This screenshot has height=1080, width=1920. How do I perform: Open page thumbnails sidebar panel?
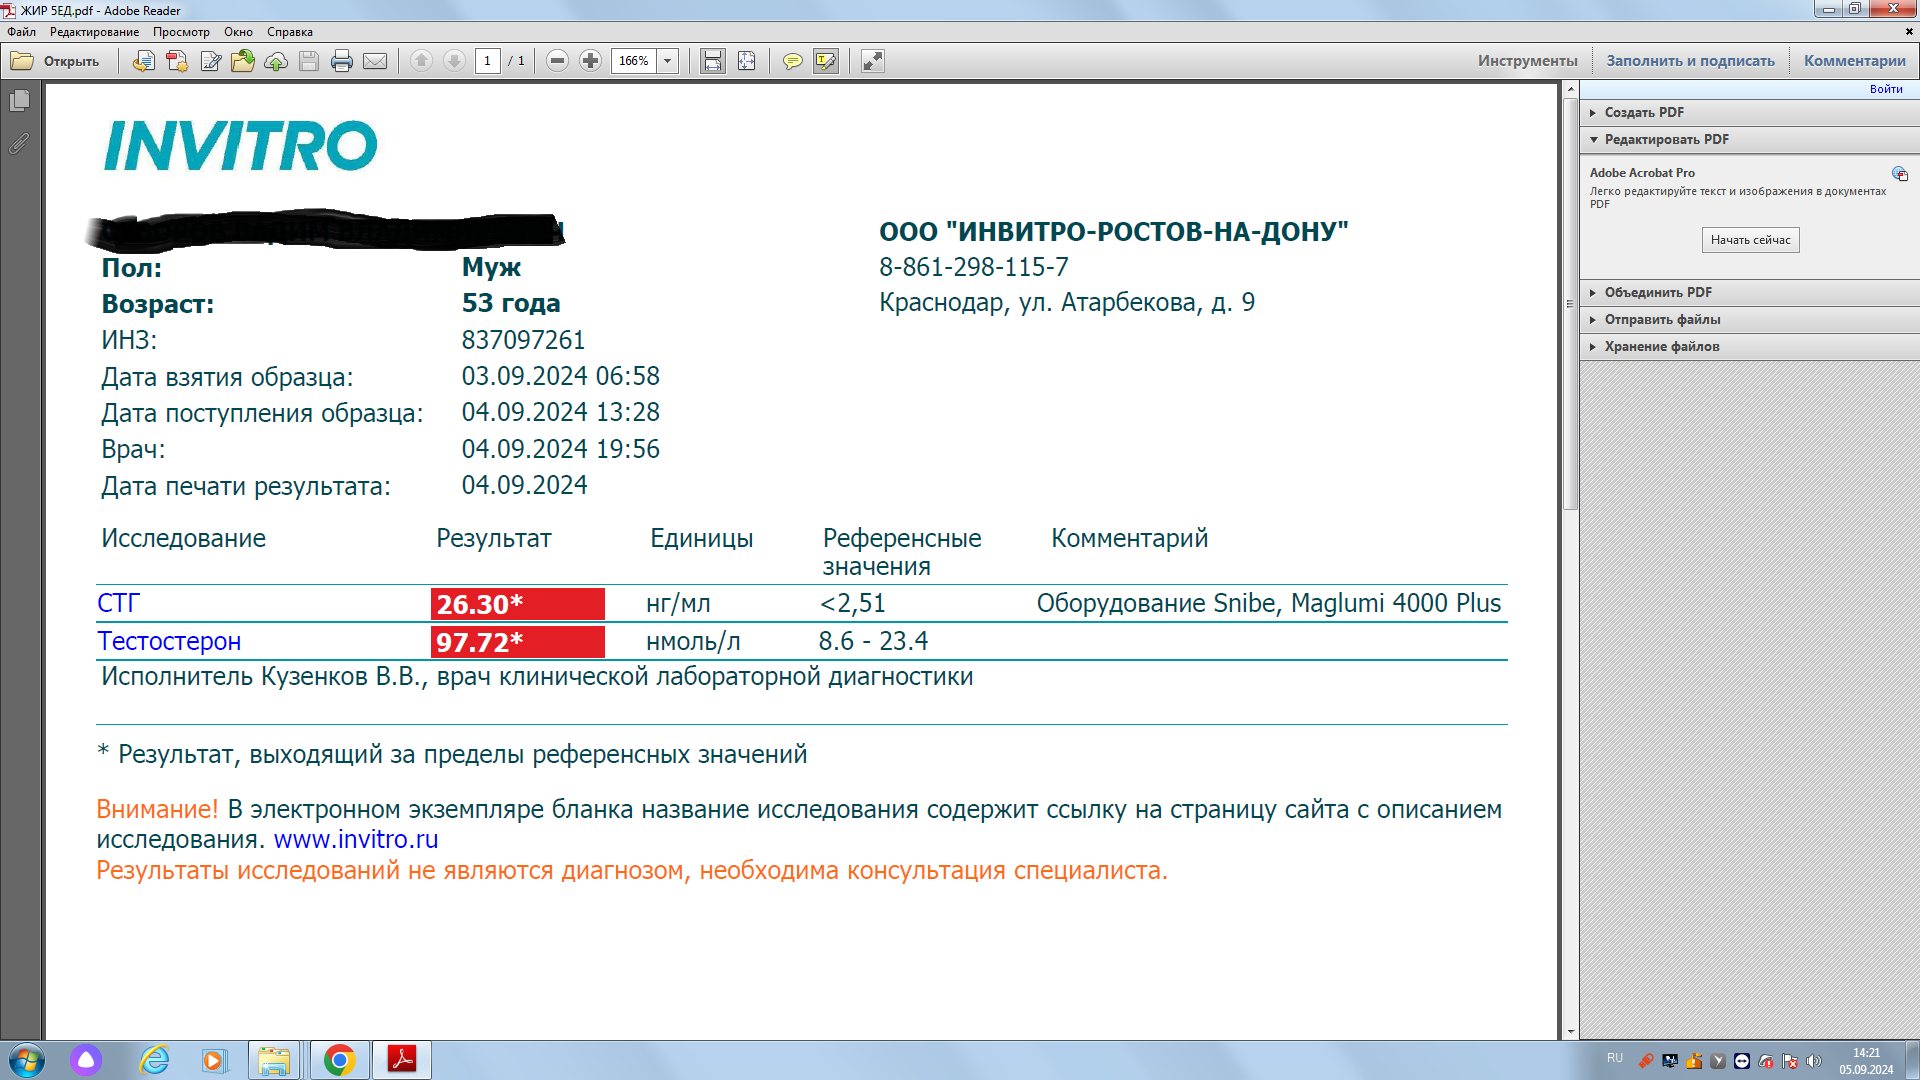point(19,101)
